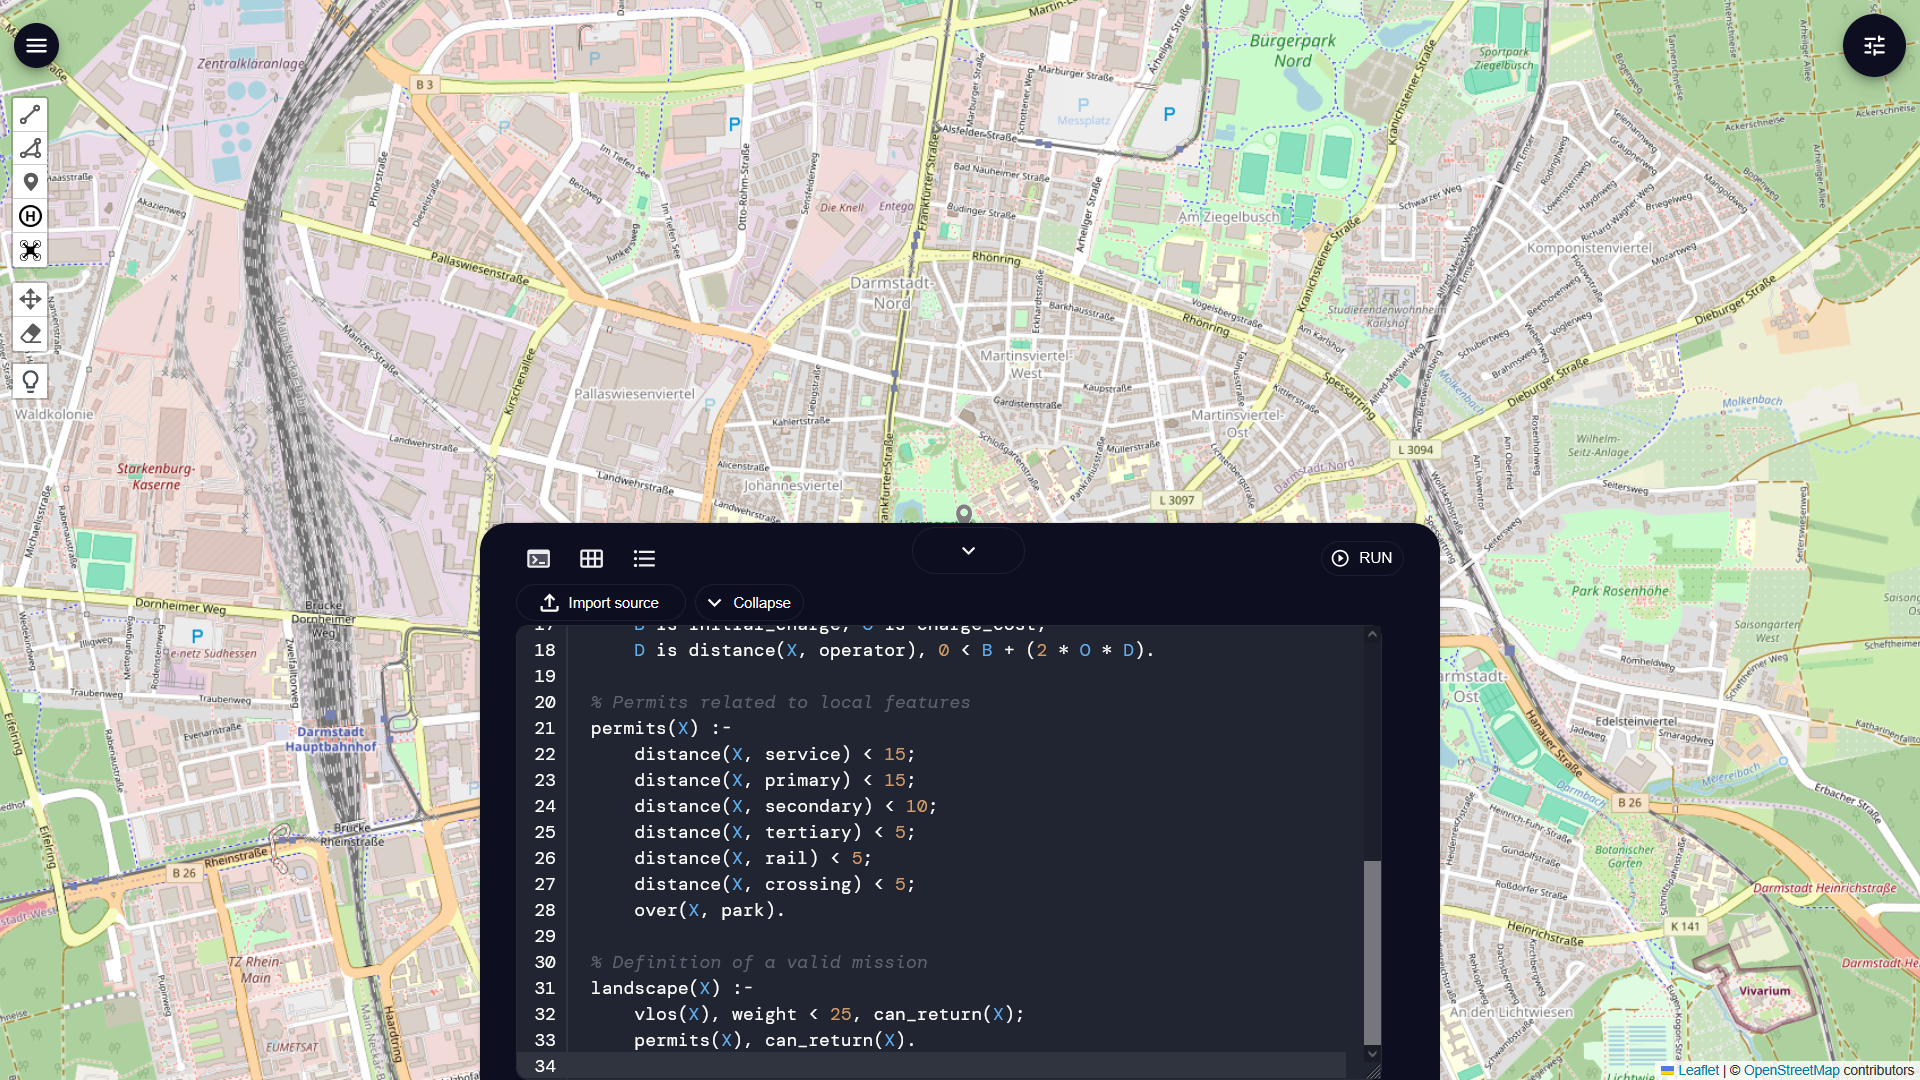Select the place marker tool
Screen dimensions: 1920x1080
point(30,182)
